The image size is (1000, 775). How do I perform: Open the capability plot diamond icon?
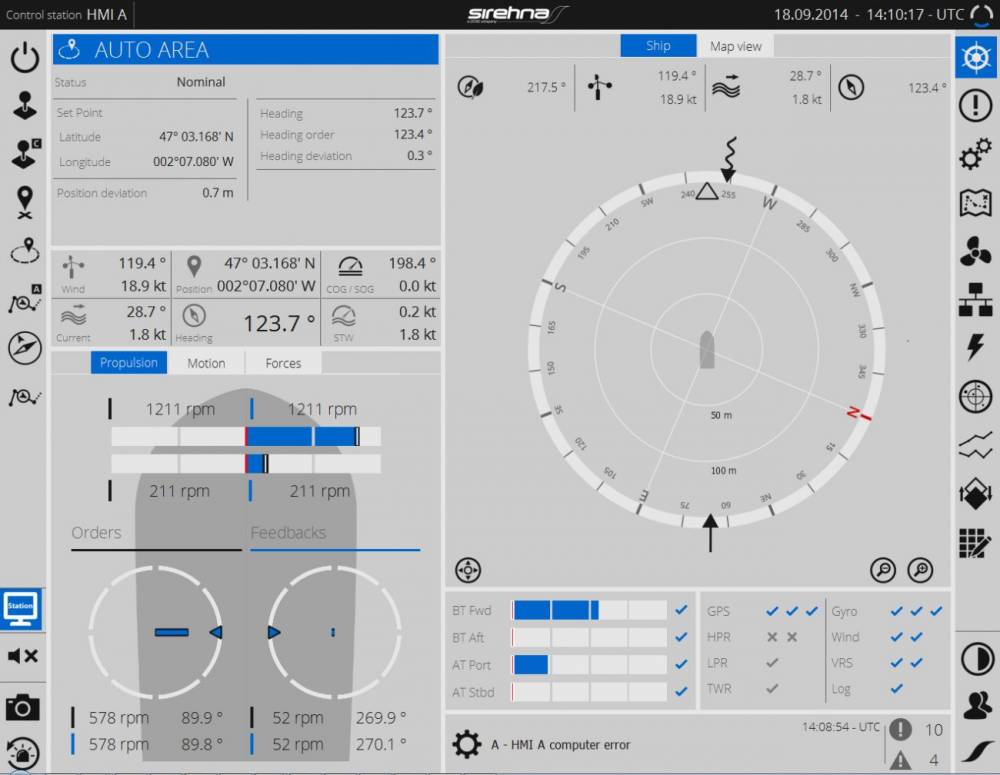[976, 494]
